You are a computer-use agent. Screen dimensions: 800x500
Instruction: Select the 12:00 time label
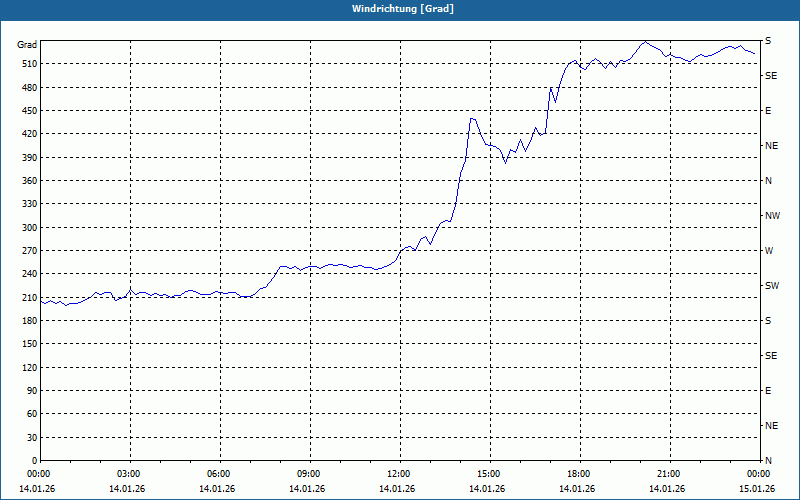click(x=400, y=474)
